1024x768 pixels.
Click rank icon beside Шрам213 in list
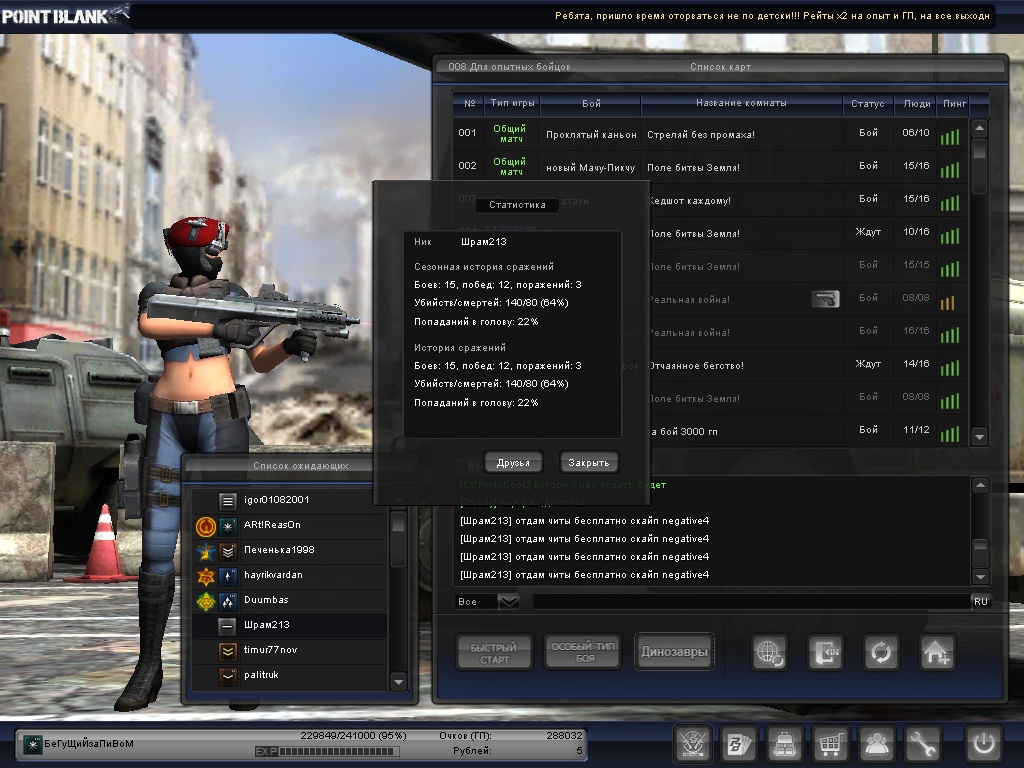(x=227, y=626)
